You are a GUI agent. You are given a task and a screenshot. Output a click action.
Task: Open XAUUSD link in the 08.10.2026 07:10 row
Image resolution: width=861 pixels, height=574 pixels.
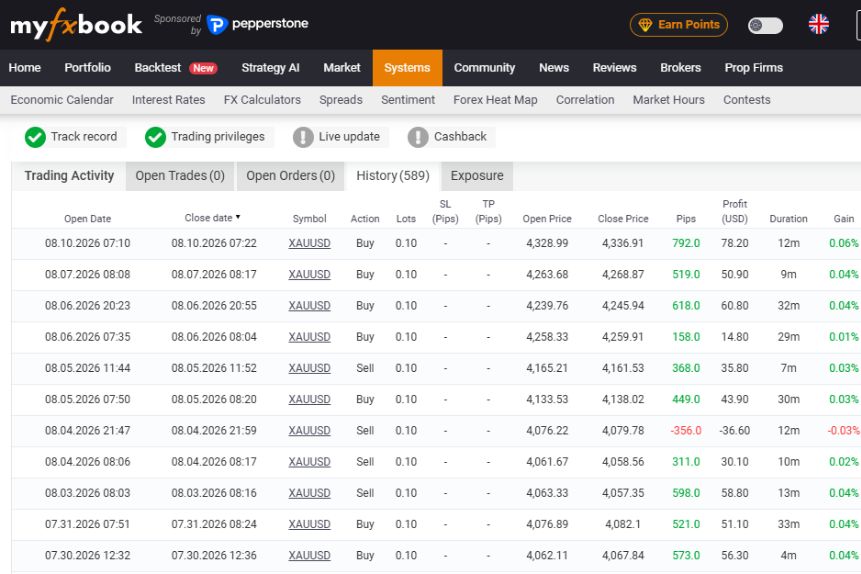point(309,243)
